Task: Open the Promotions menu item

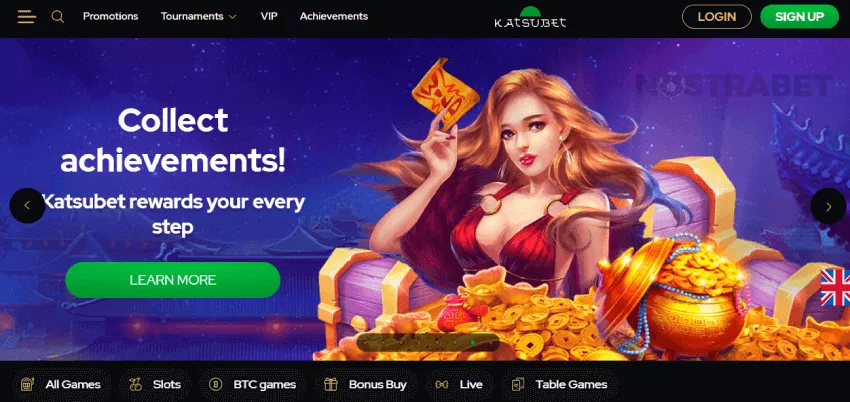Action: pos(111,16)
